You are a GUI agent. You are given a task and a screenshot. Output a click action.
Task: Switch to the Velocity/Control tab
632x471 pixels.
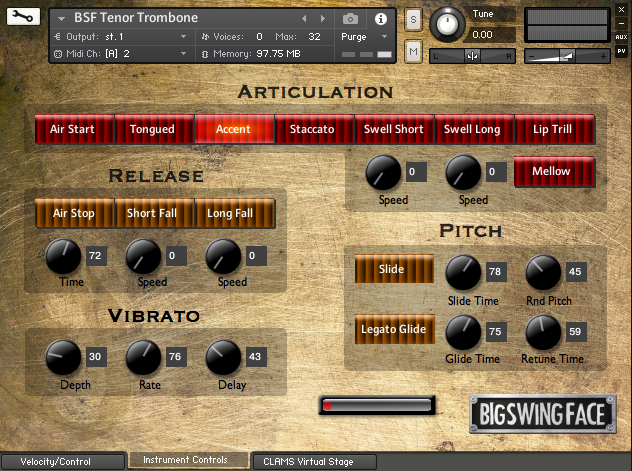pyautogui.click(x=63, y=462)
